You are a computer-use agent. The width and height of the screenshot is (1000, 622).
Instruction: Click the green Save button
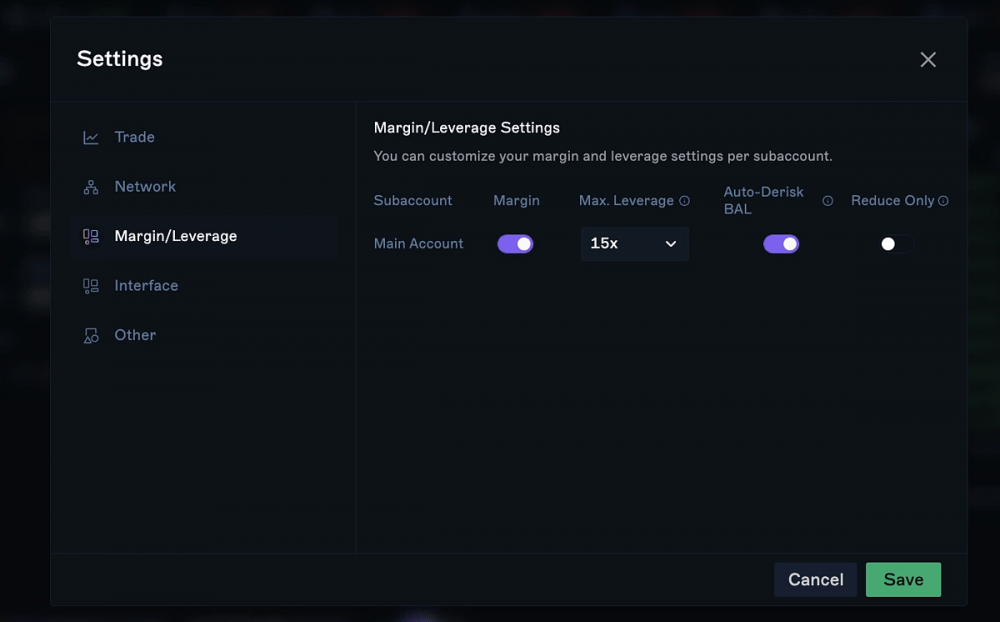pyautogui.click(x=903, y=579)
